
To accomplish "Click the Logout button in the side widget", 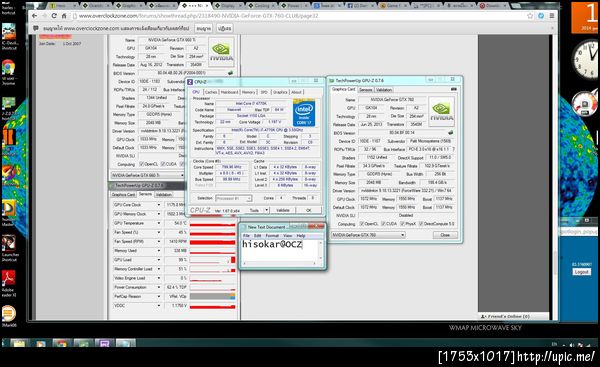I will click(x=581, y=272).
